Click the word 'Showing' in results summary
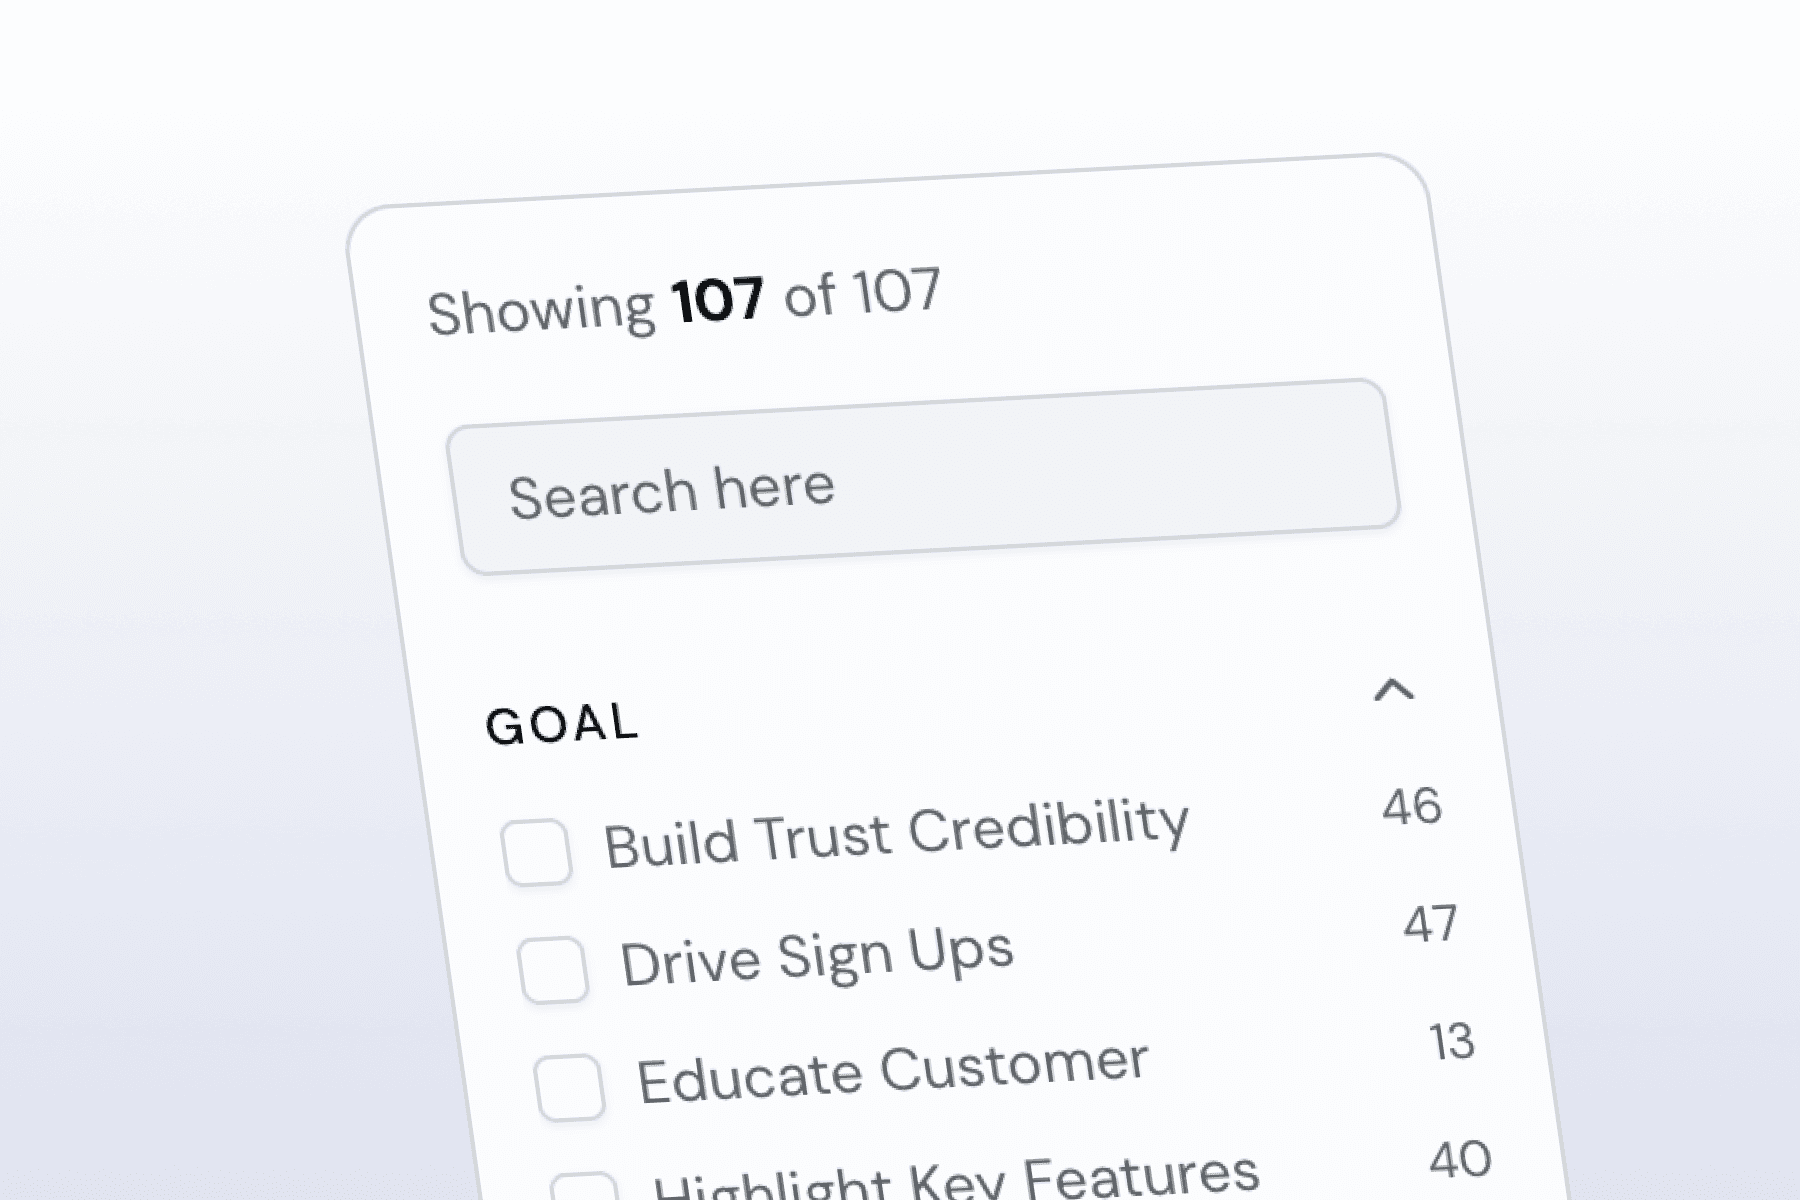Screen dimensions: 1800x1200 [x=541, y=309]
